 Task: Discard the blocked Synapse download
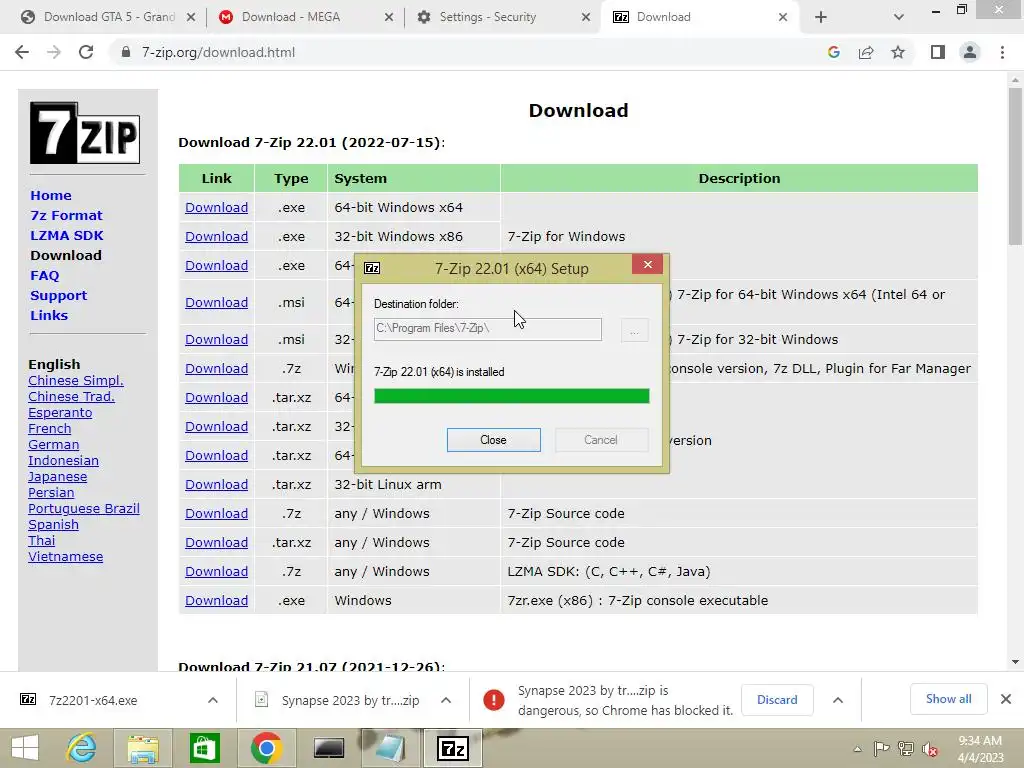(x=777, y=700)
